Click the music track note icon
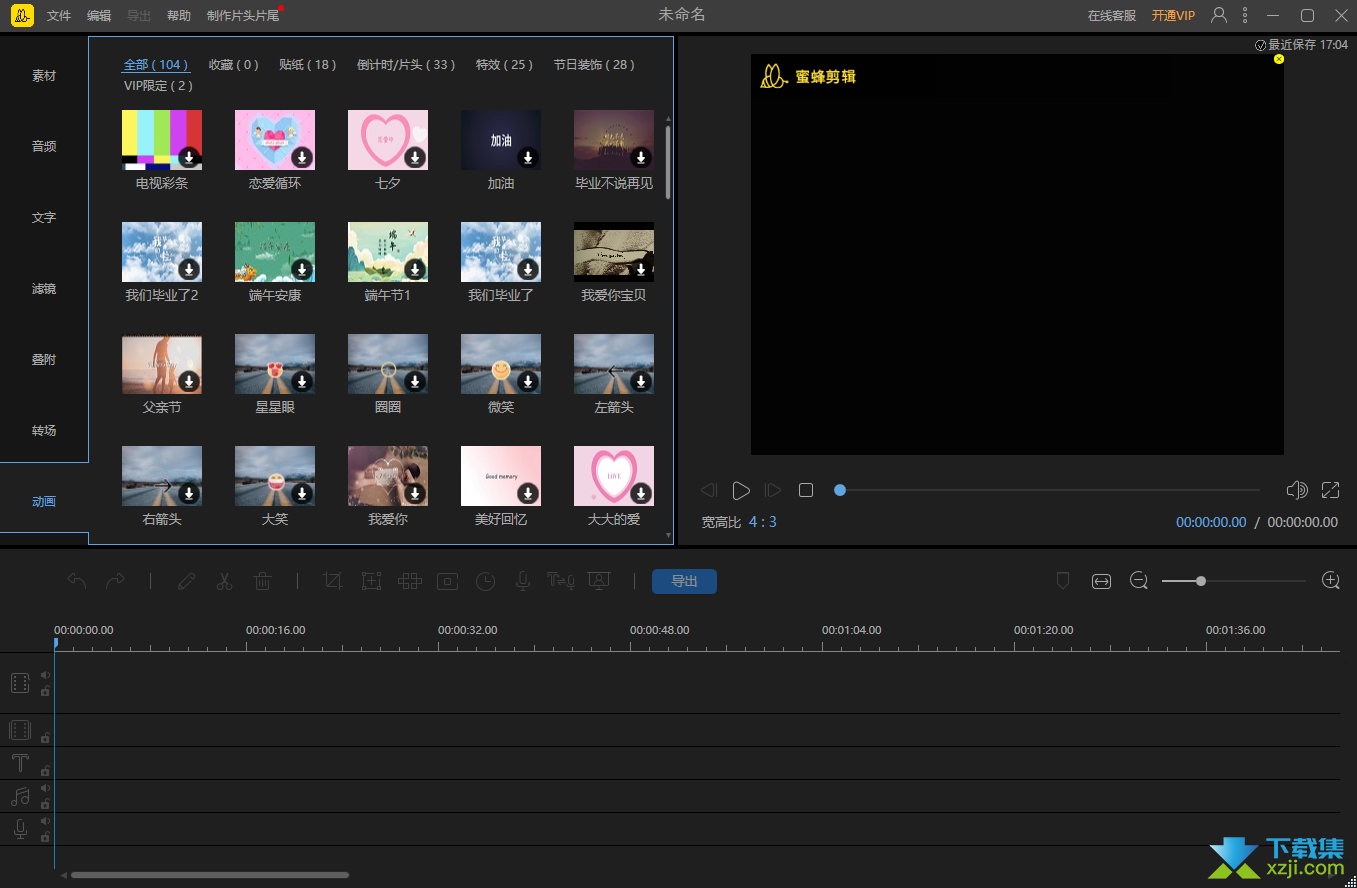This screenshot has width=1357, height=888. click(x=20, y=797)
